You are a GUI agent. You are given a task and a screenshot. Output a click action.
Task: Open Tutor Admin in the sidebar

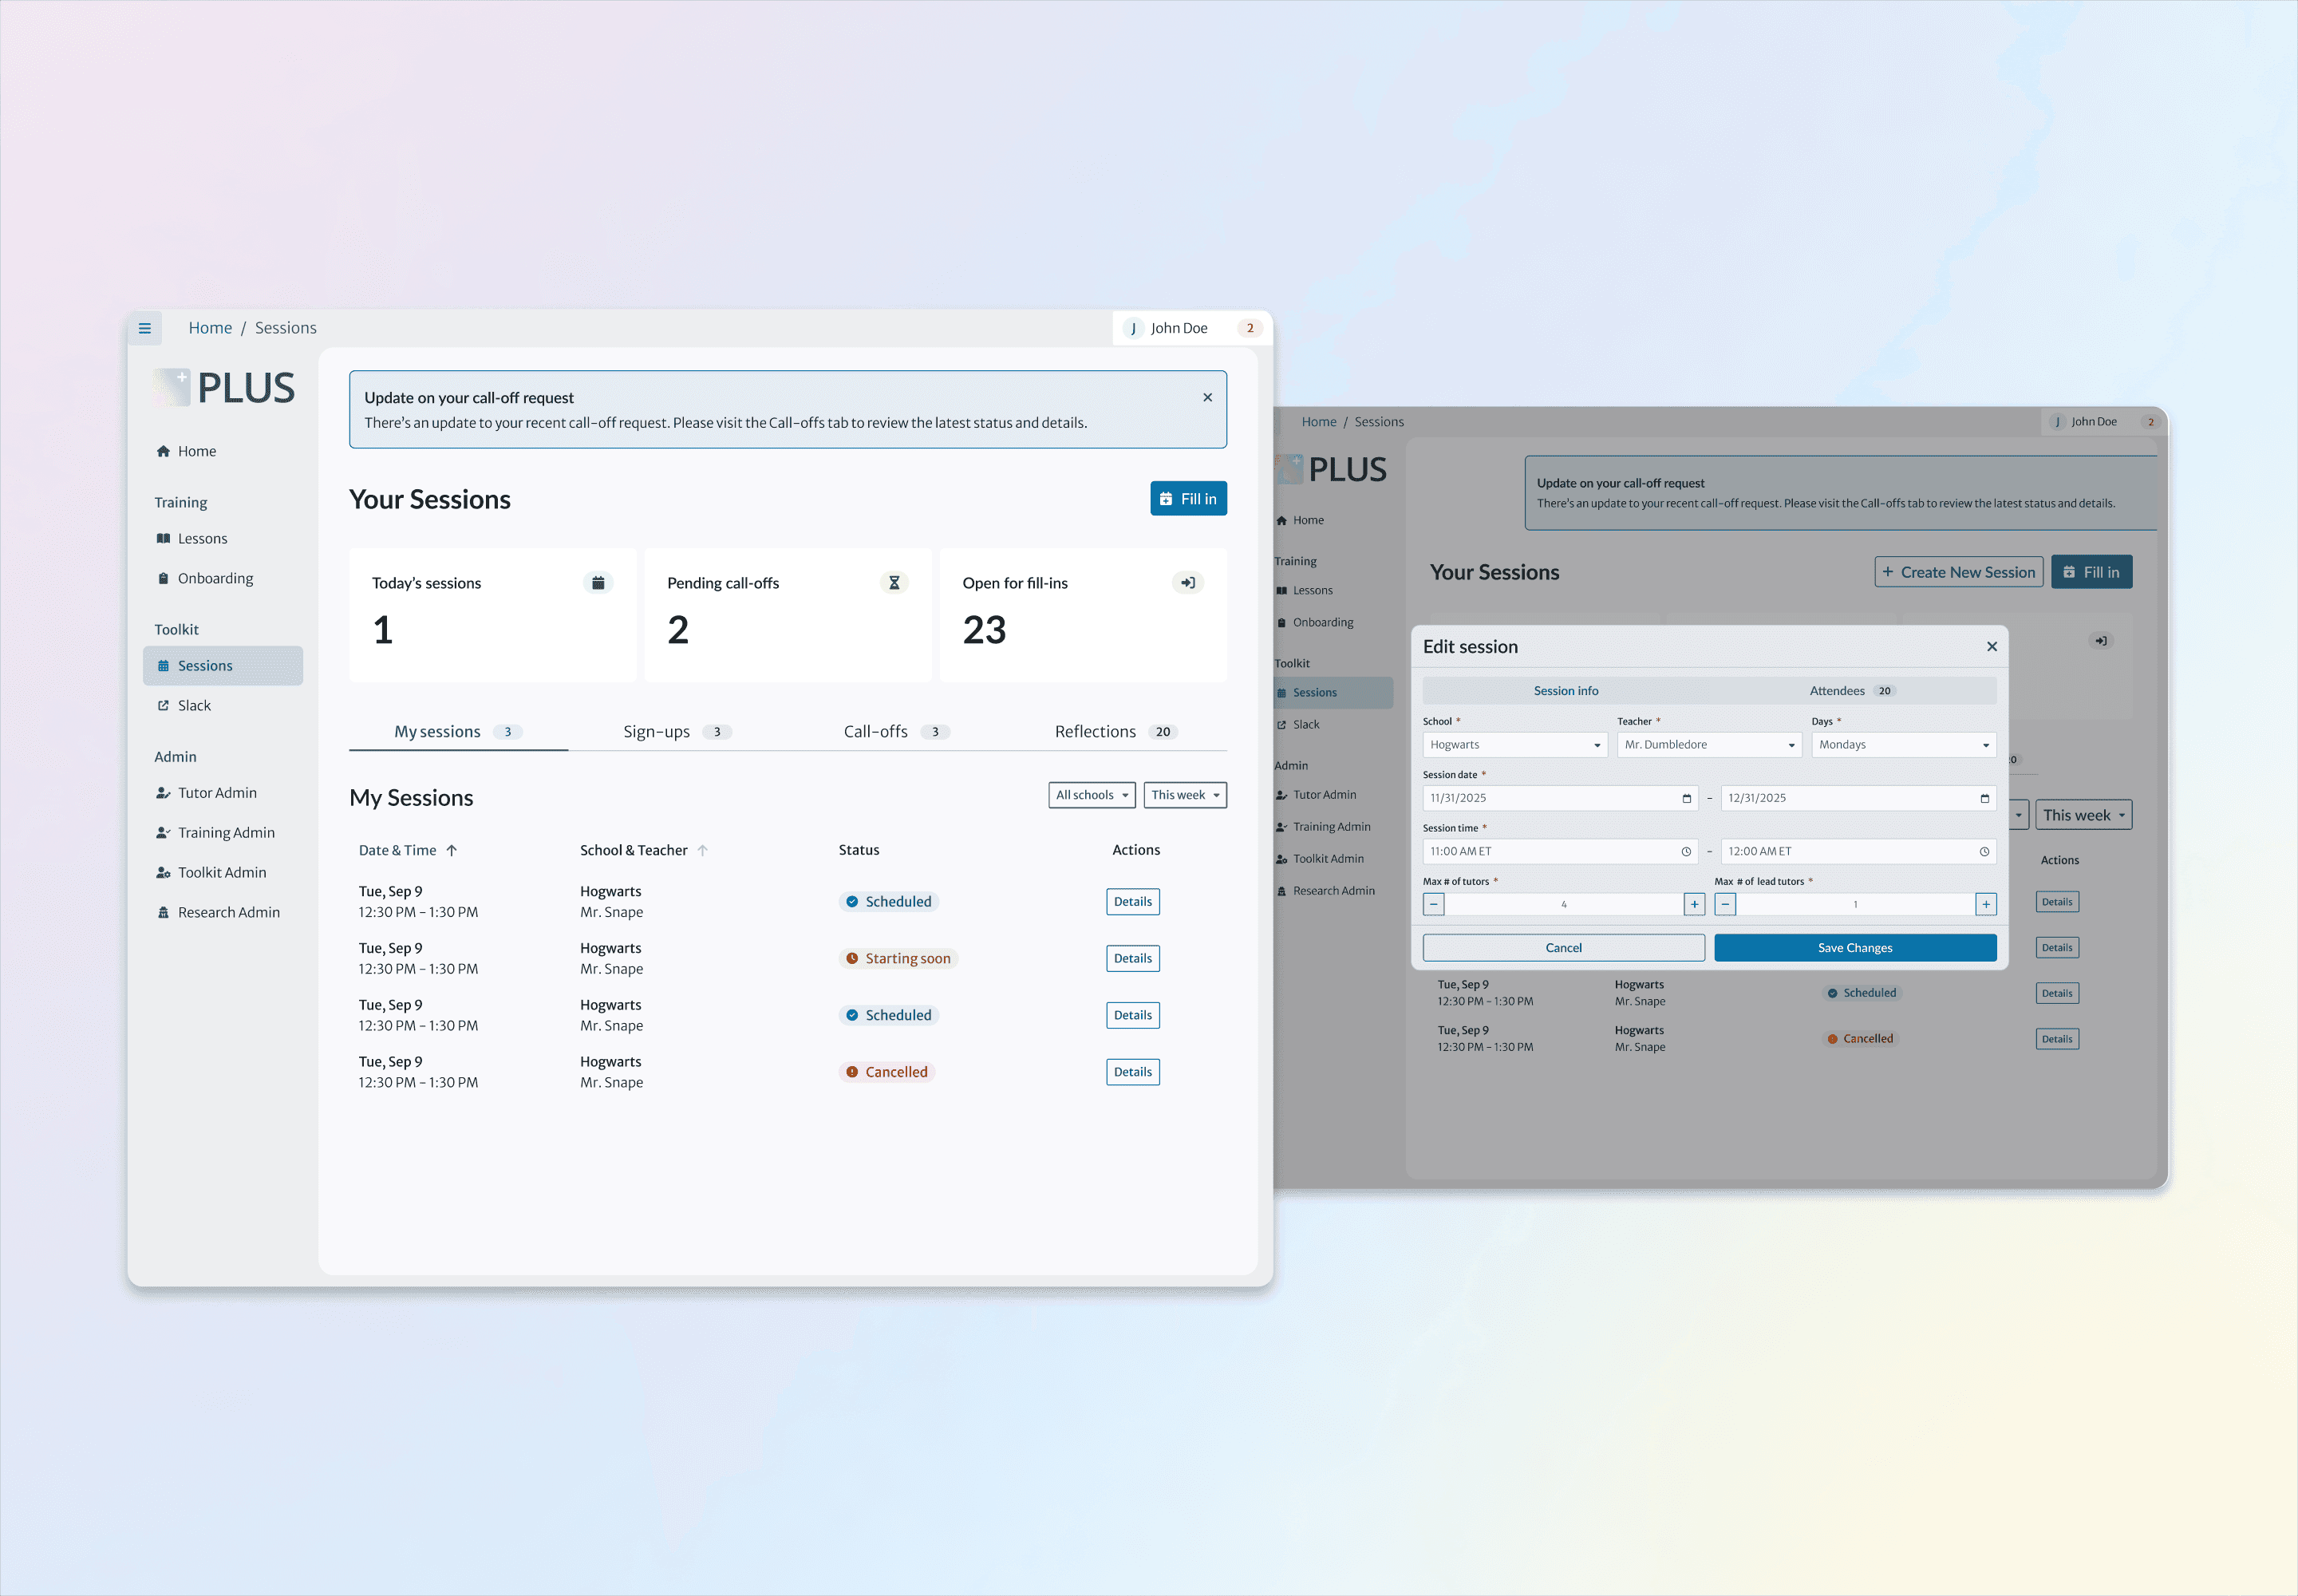[x=217, y=793]
